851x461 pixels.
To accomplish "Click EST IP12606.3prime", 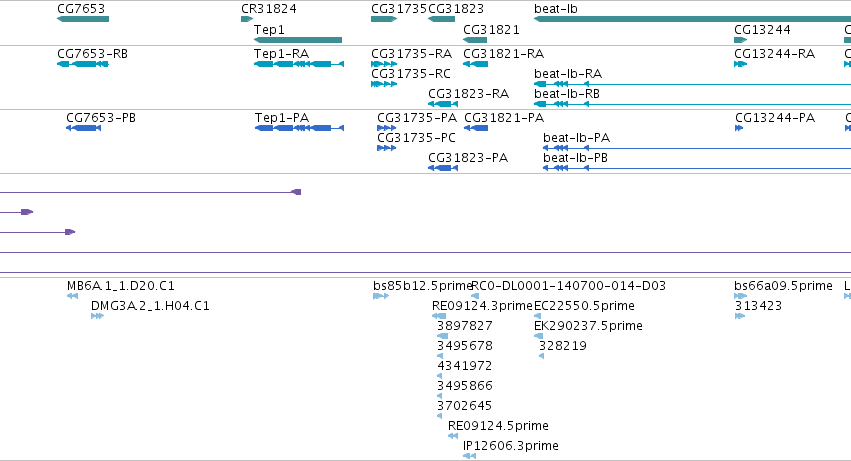I will coord(511,446).
